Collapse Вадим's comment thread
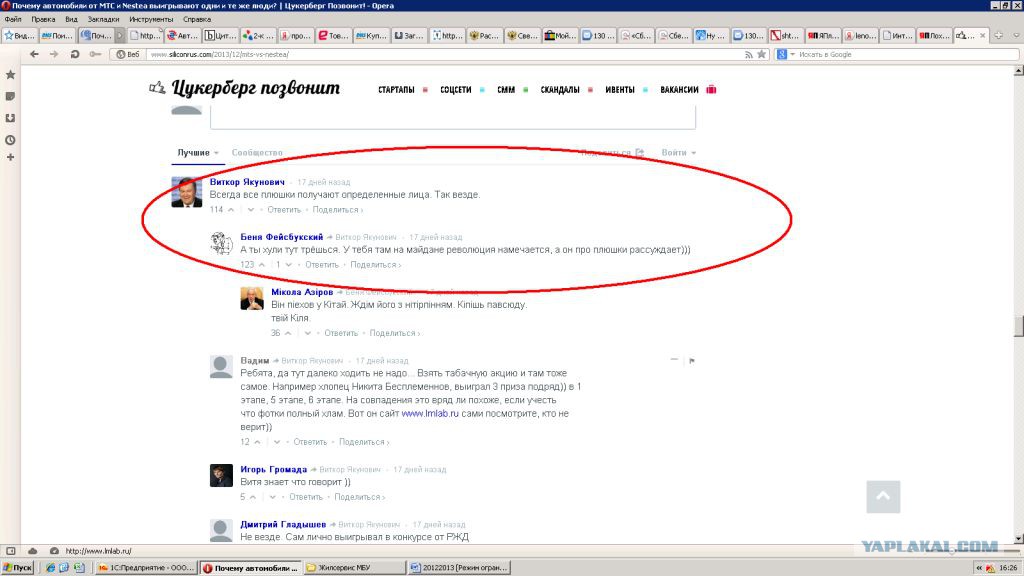This screenshot has height=576, width=1024. tap(674, 360)
